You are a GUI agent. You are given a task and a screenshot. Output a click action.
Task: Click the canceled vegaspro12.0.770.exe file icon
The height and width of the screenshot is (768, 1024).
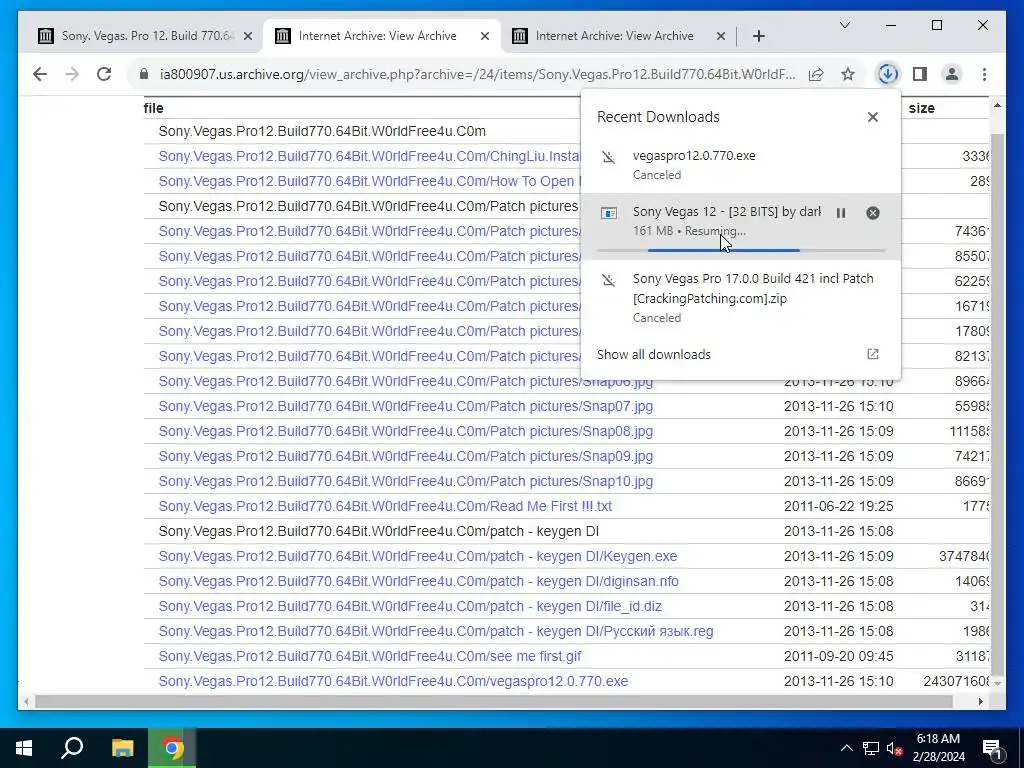608,157
